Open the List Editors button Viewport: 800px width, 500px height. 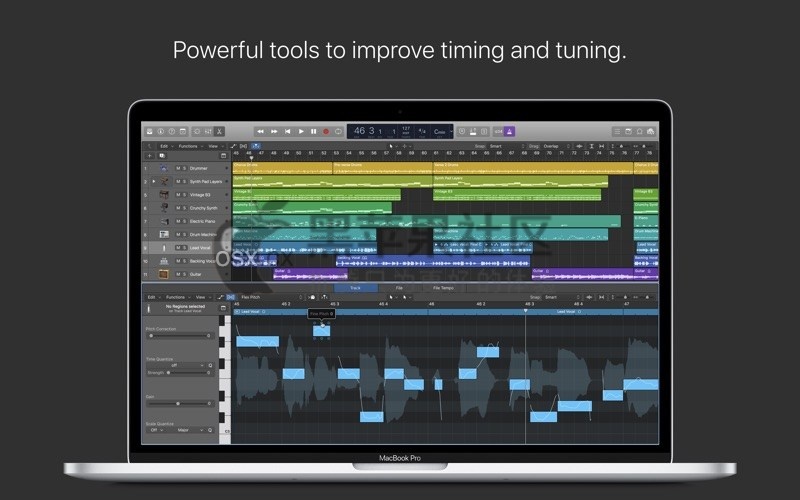pos(617,132)
